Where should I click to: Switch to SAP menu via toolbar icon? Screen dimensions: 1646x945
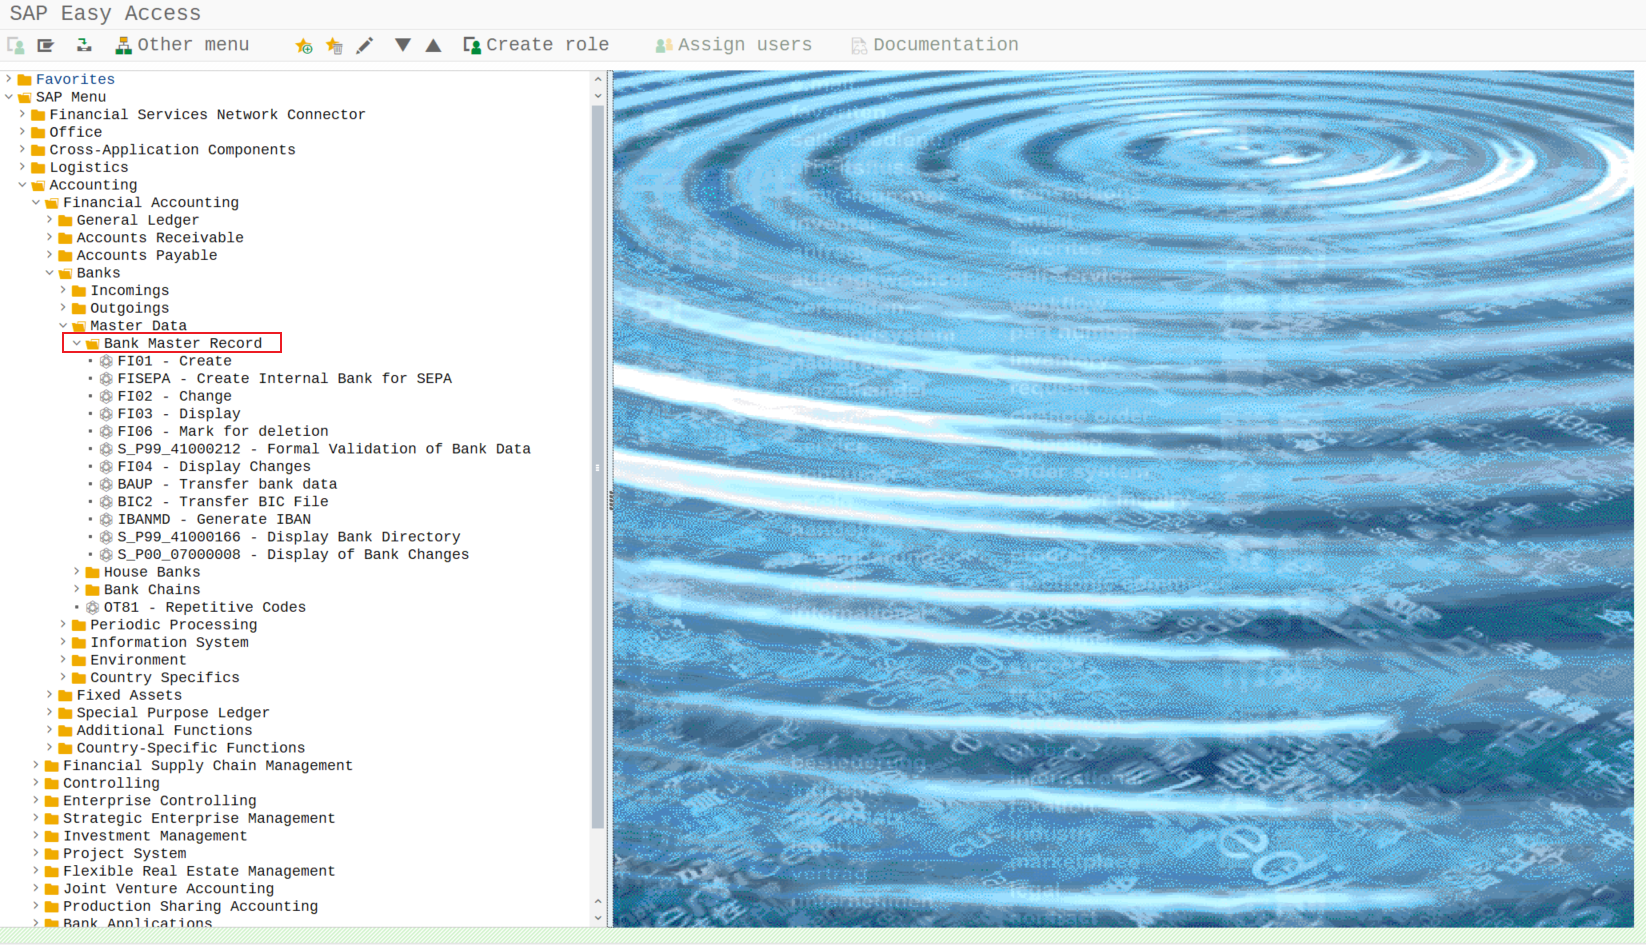coord(46,45)
